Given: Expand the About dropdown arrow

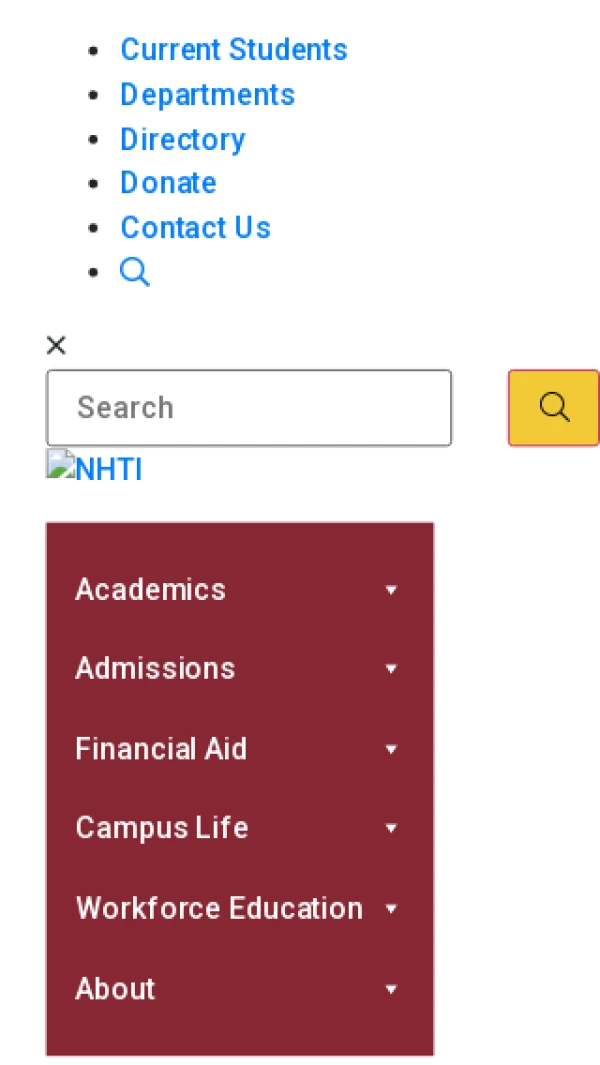Looking at the screenshot, I should (391, 989).
